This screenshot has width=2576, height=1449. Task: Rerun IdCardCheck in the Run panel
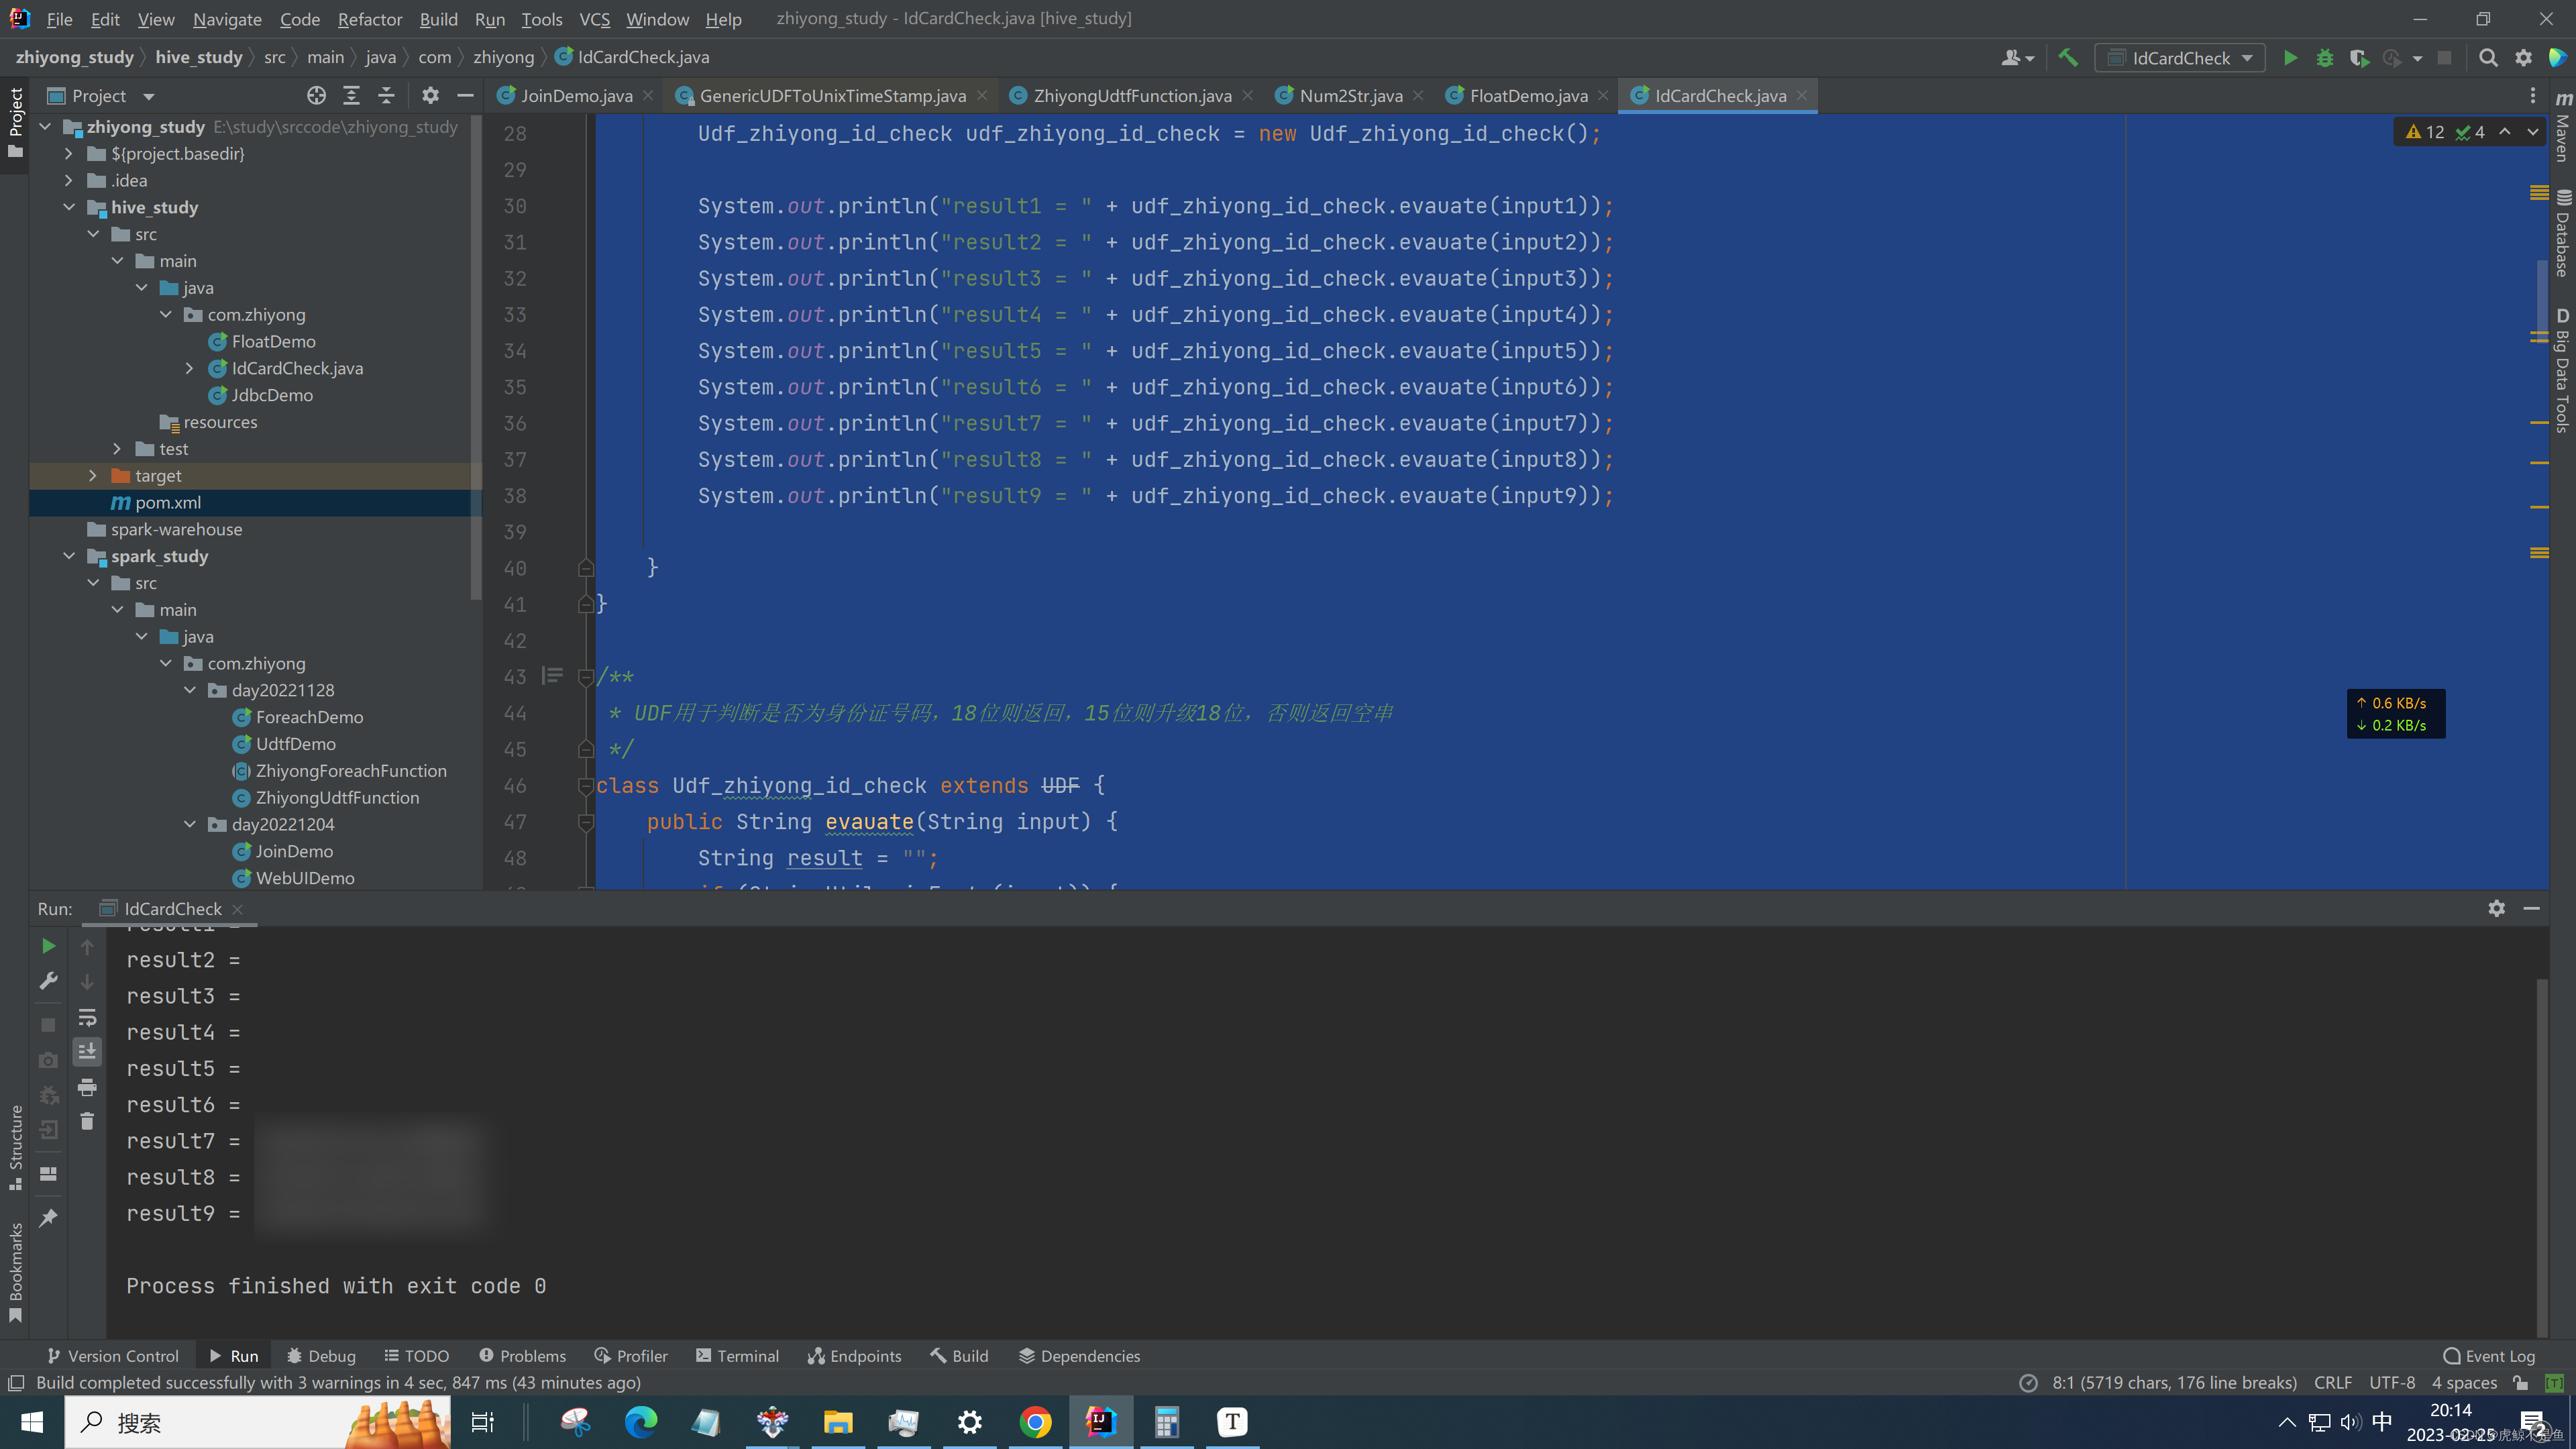48,946
